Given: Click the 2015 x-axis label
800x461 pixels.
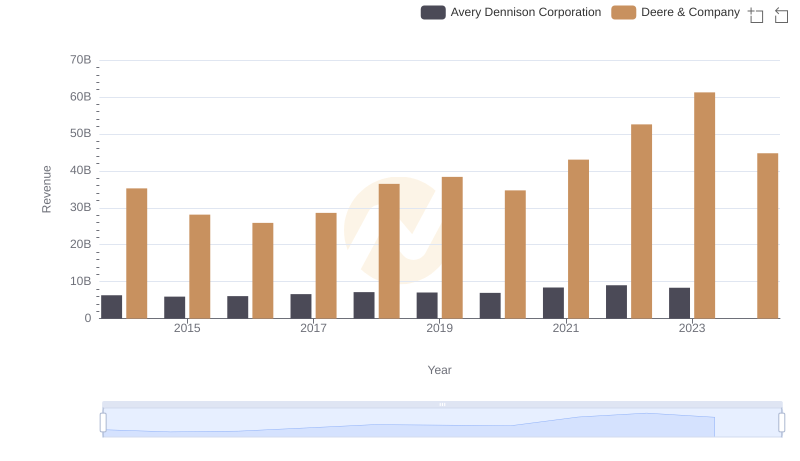Looking at the screenshot, I should point(187,328).
